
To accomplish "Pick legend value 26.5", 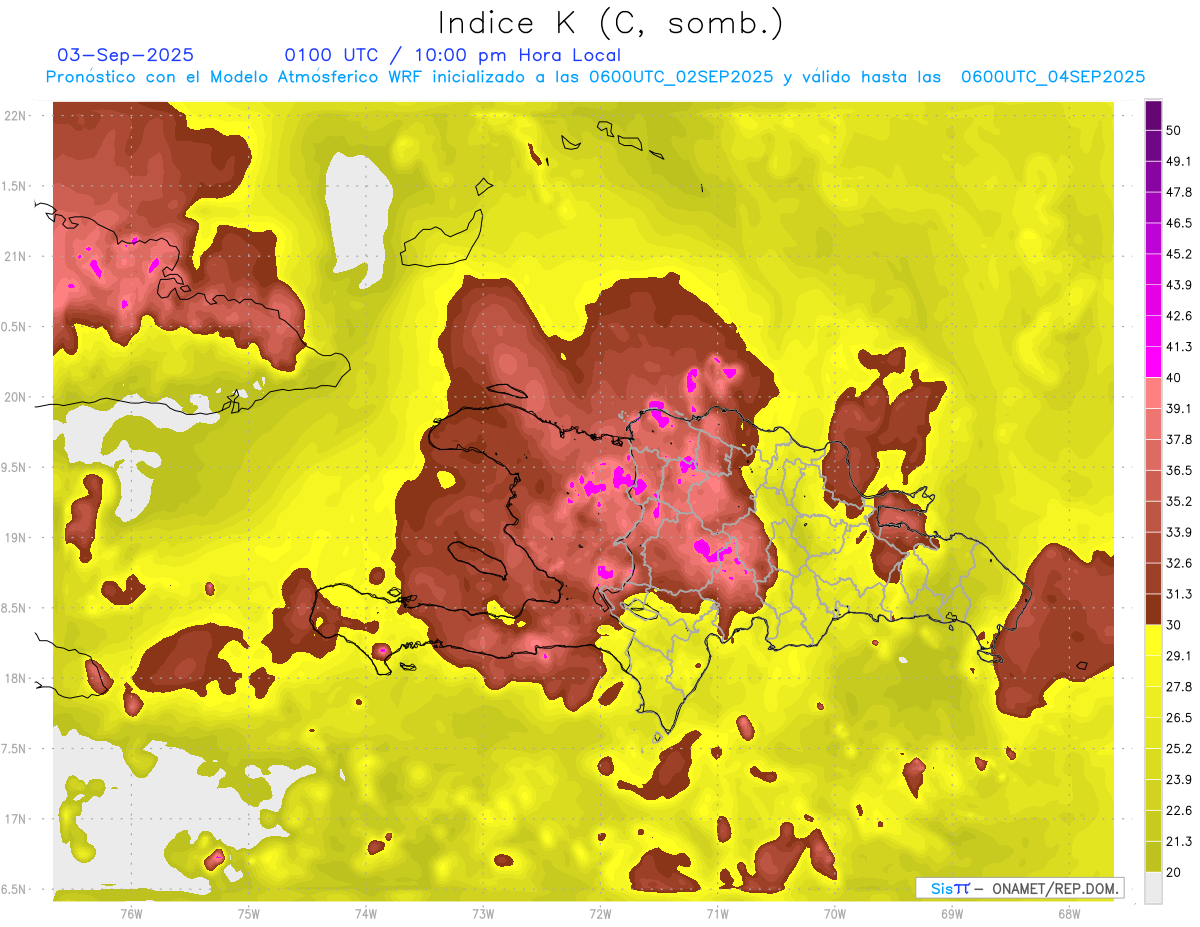I will [x=1179, y=718].
